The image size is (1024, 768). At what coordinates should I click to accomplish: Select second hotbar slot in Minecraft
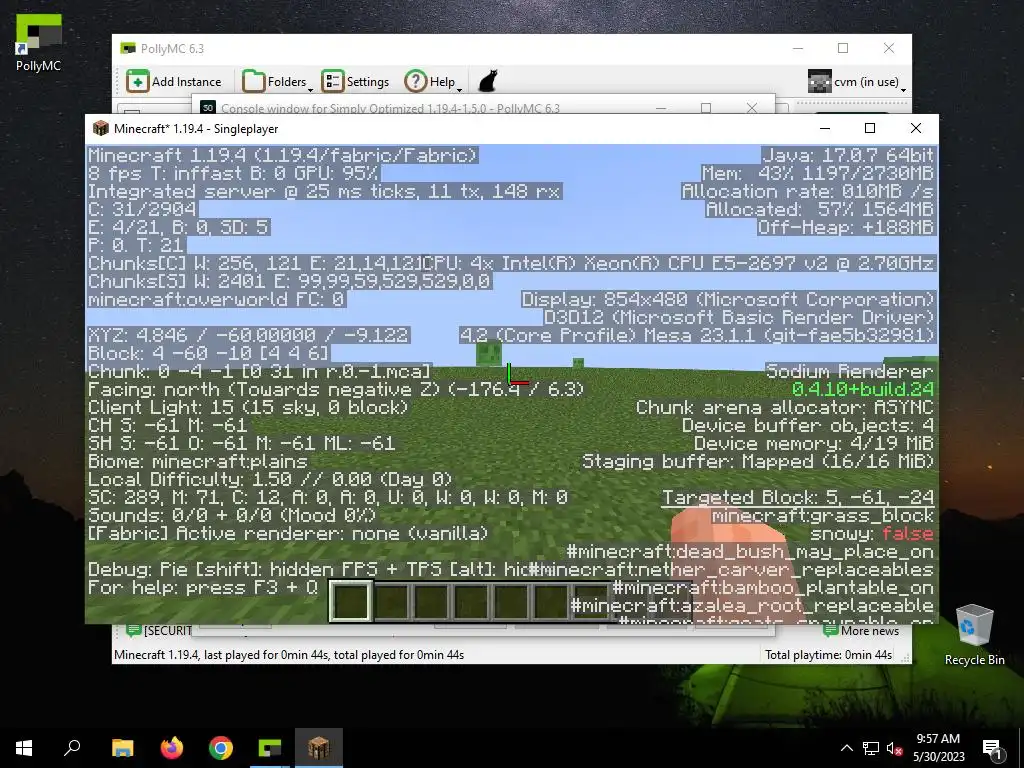tap(392, 601)
